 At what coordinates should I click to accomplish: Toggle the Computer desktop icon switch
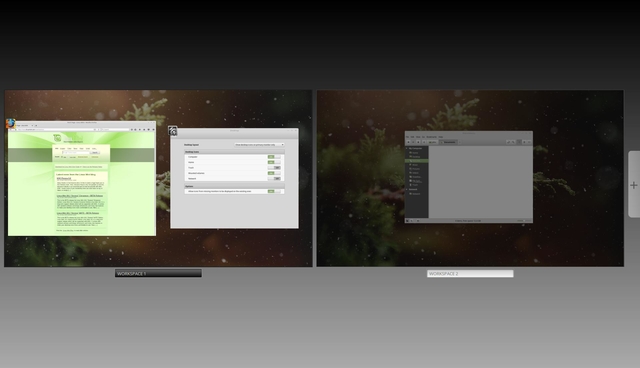pos(274,157)
